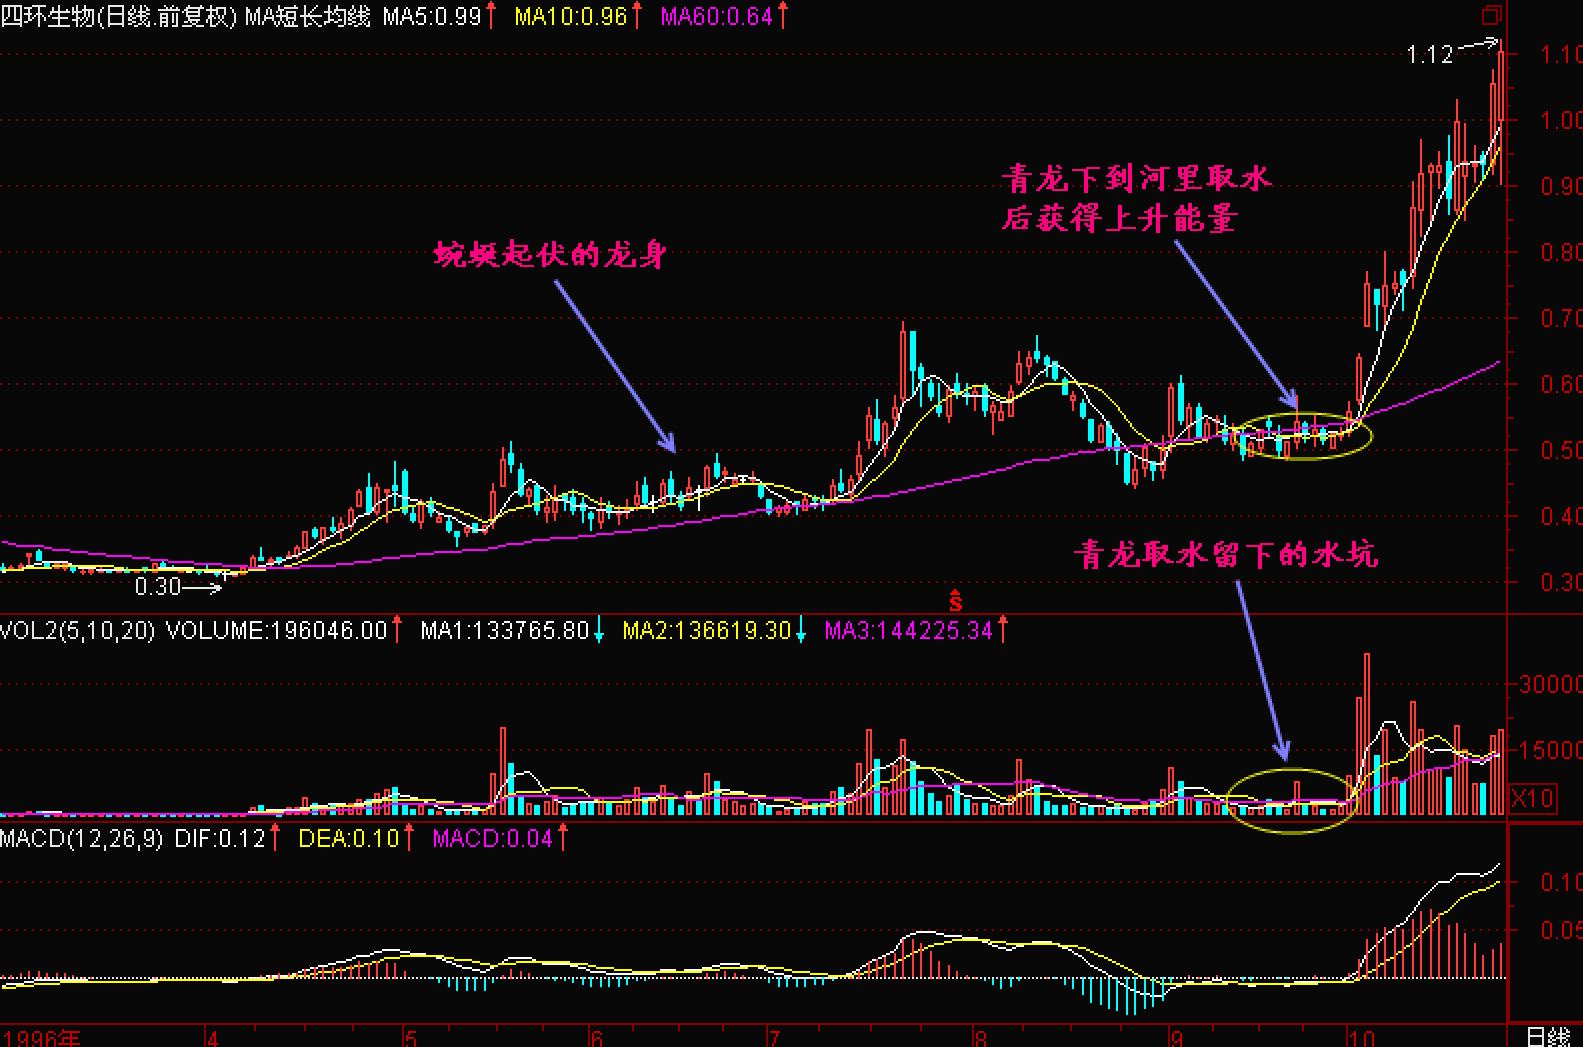This screenshot has height=1047, width=1583.
Task: Click the restore window icon at top right
Action: coord(1492,15)
